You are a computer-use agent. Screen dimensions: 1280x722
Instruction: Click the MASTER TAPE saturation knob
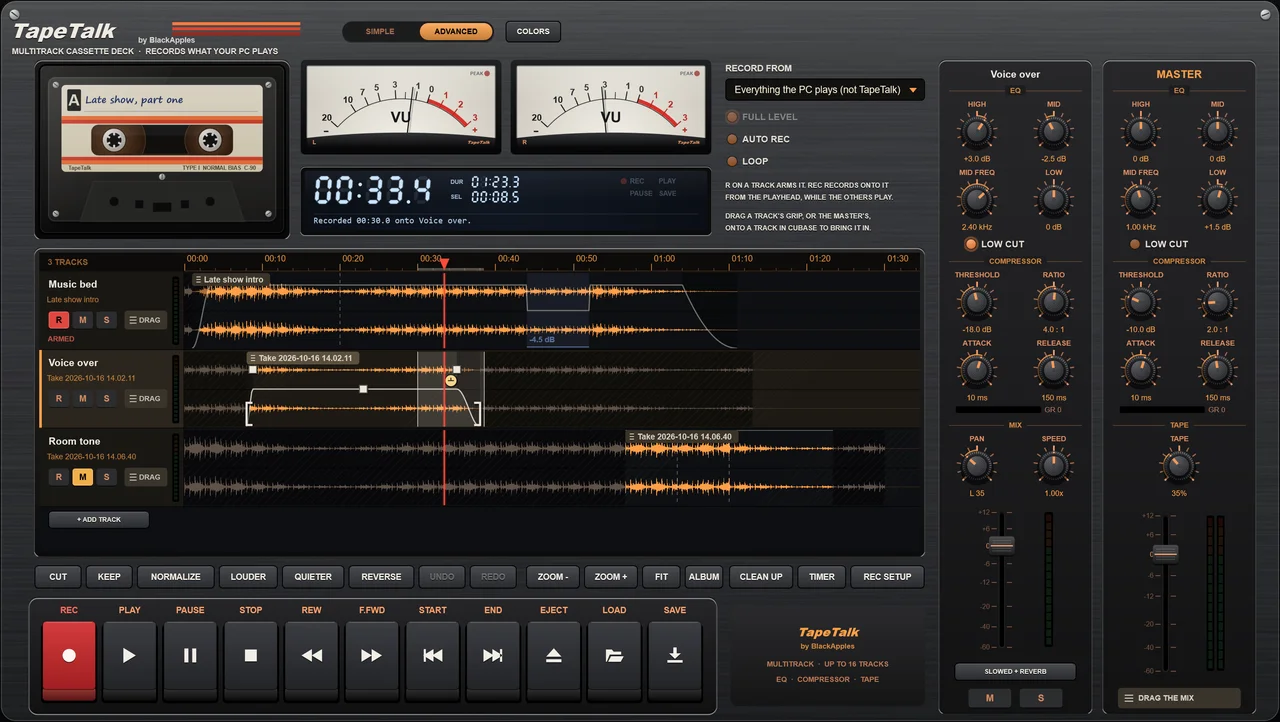coord(1179,465)
